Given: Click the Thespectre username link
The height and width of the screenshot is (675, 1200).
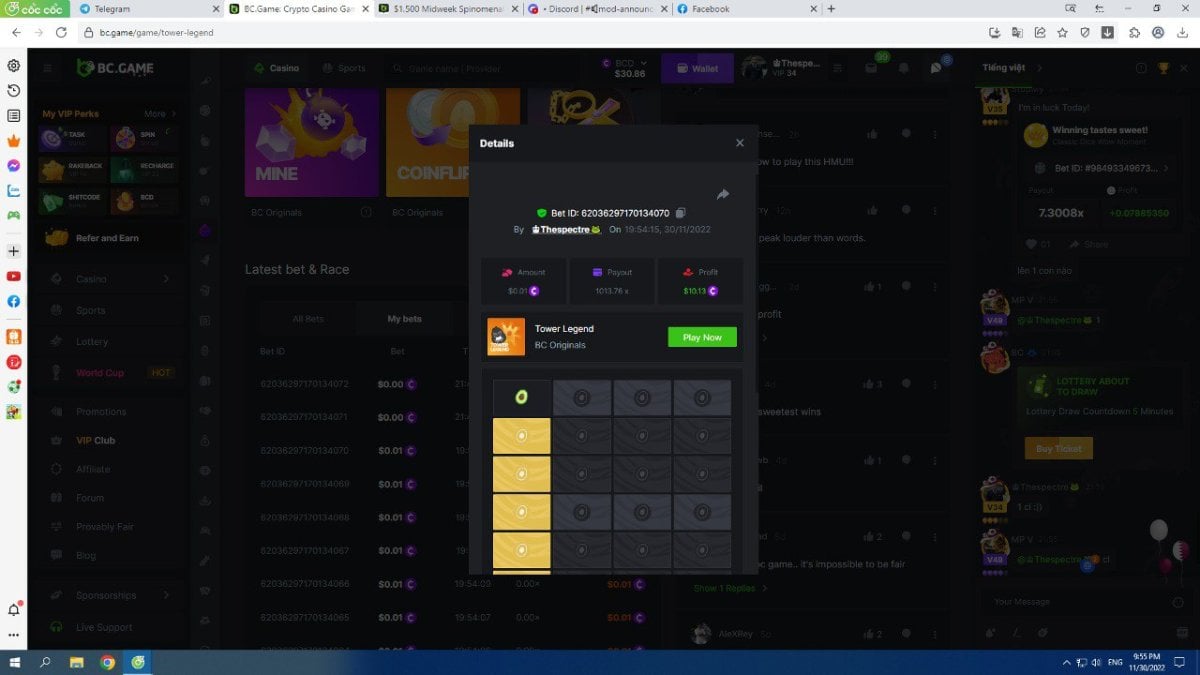Looking at the screenshot, I should (x=565, y=229).
